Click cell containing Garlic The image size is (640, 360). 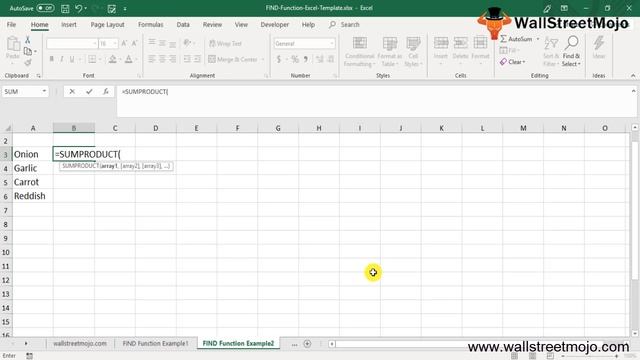(33, 168)
